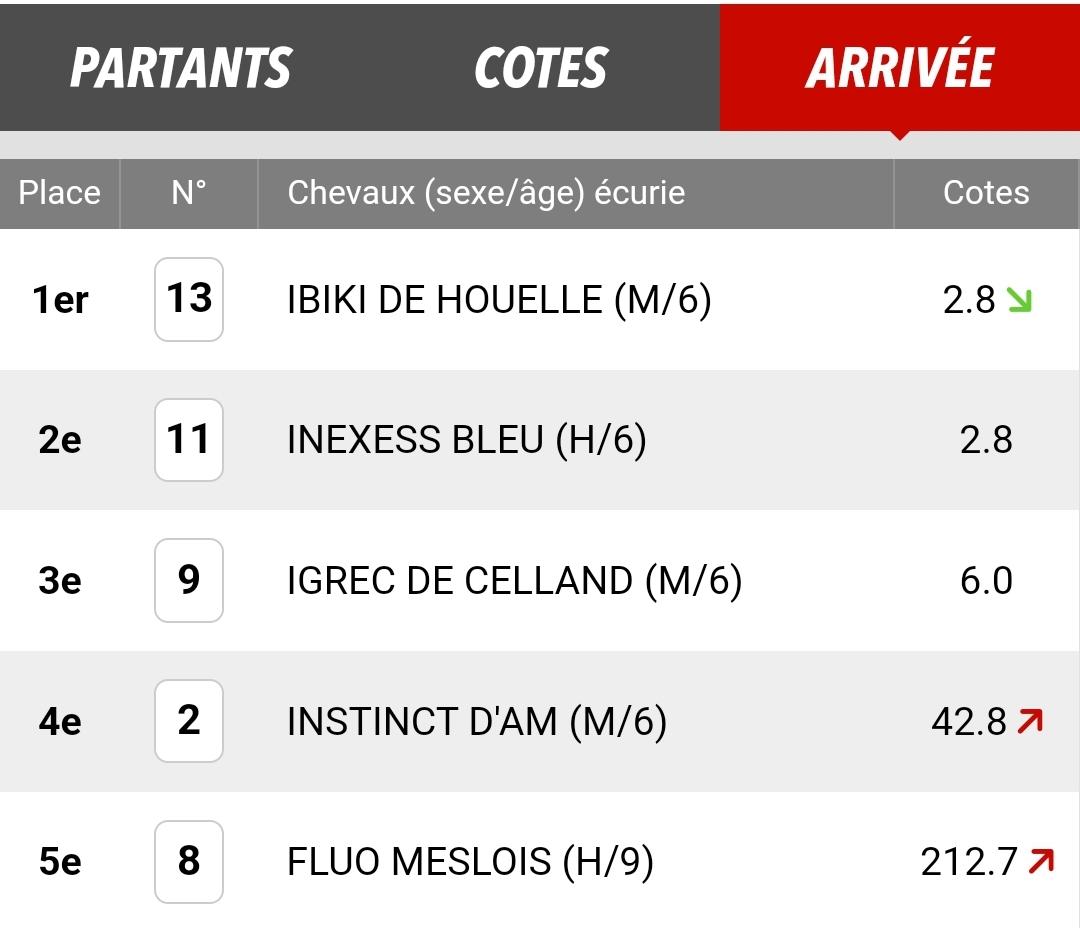The height and width of the screenshot is (928, 1080).
Task: Open horse IBIKI DE HOUELLE details
Action: 499,300
